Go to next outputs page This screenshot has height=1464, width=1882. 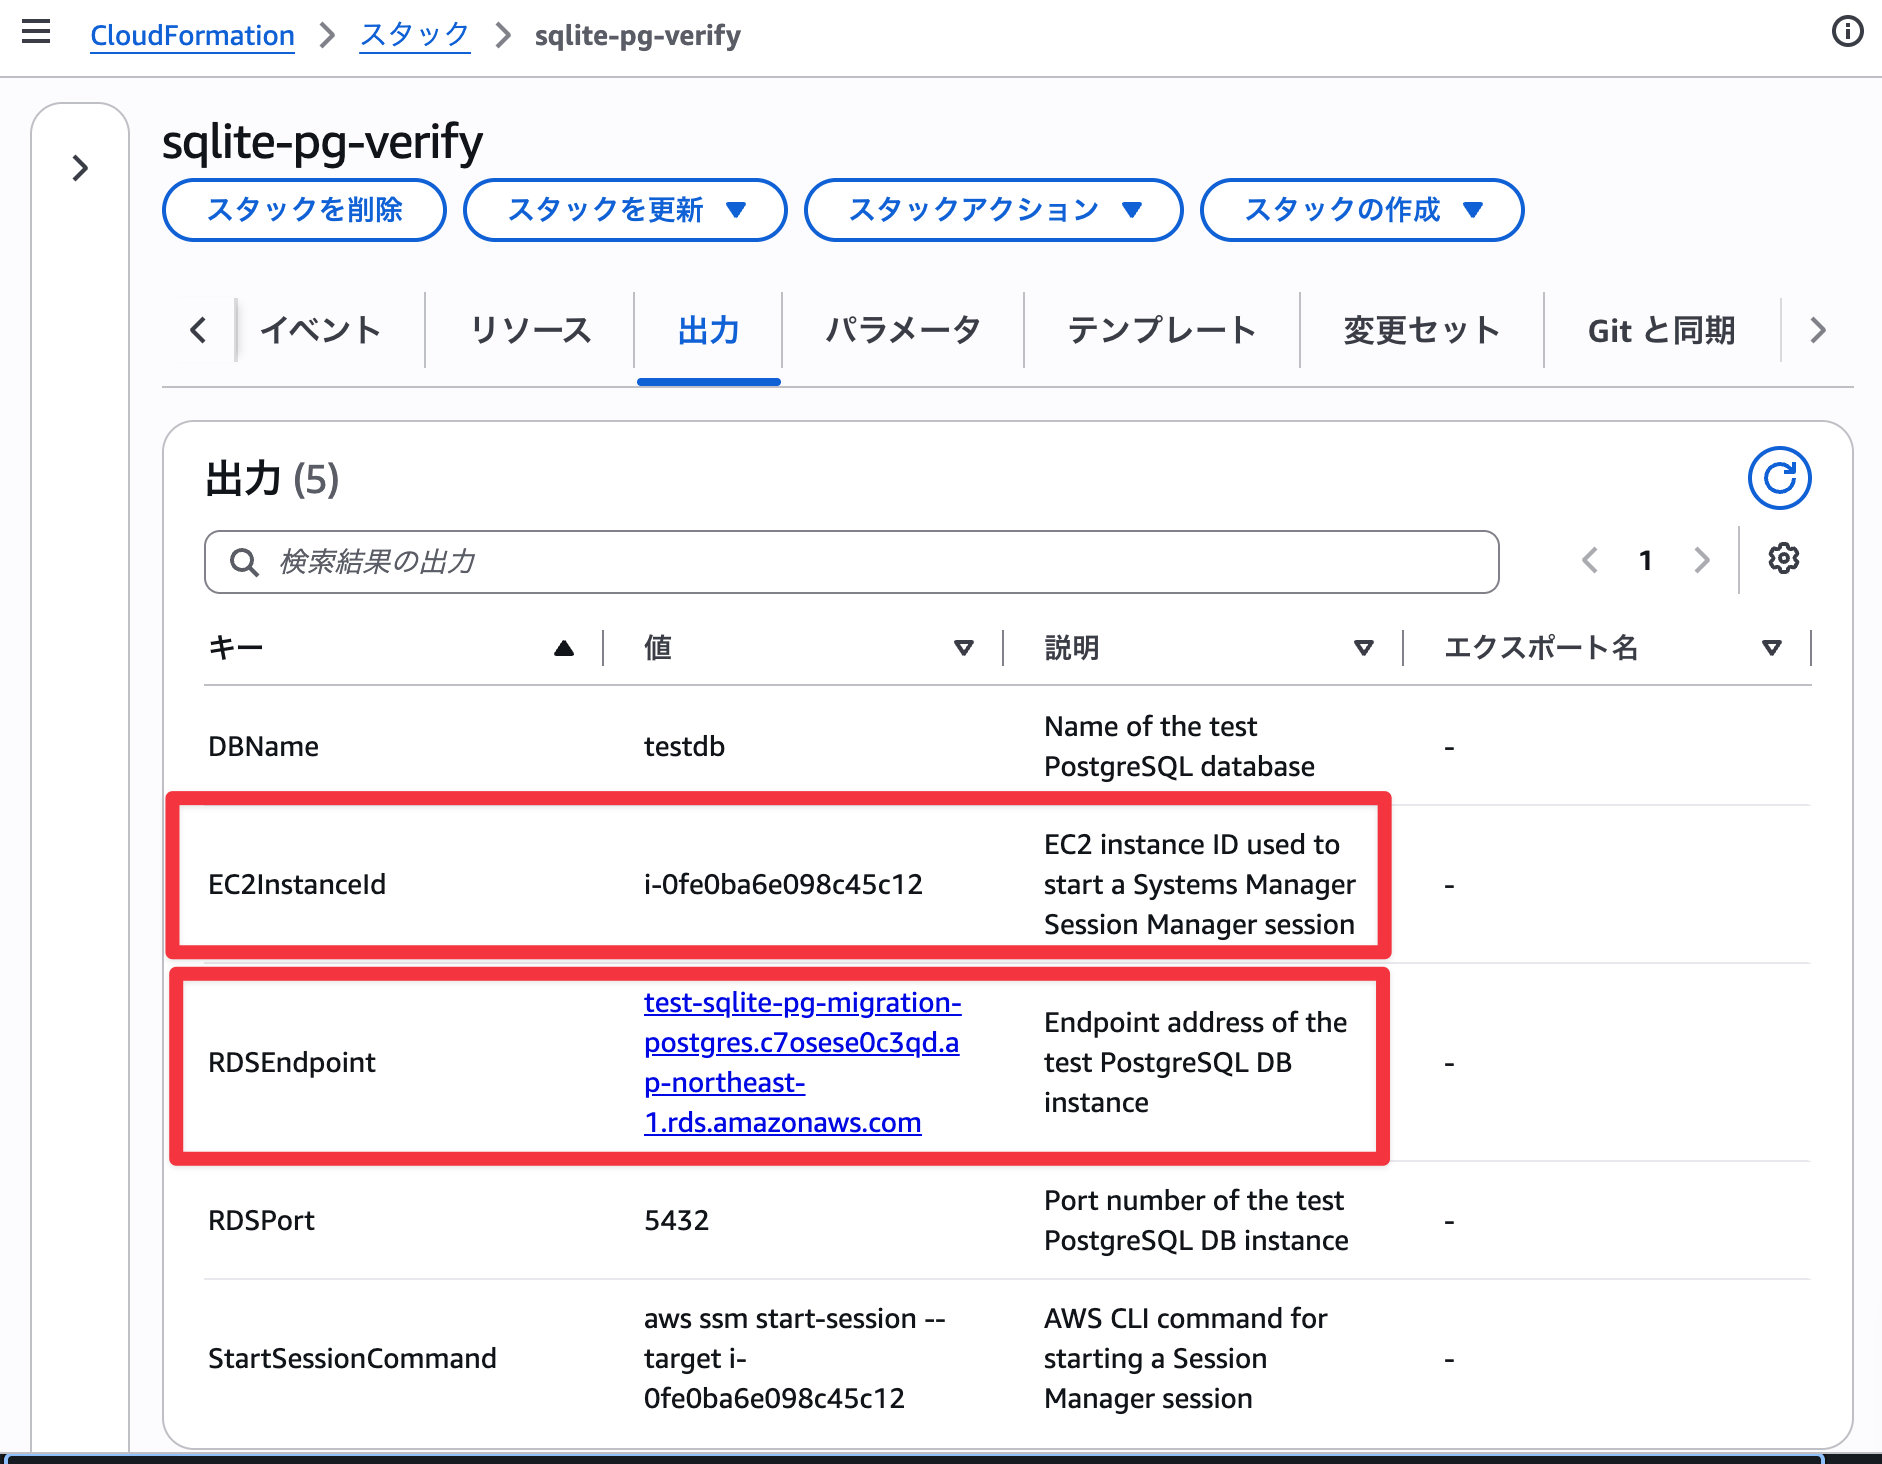1701,560
